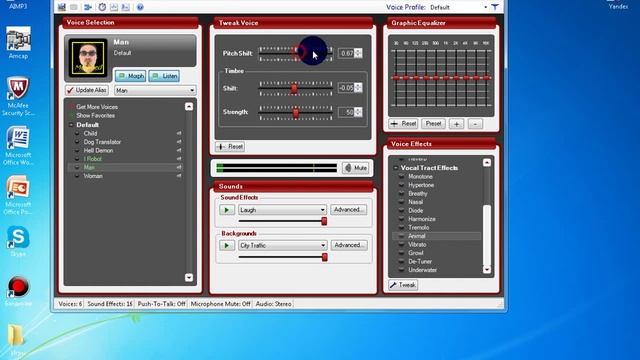
Task: Enable the Breathy voice effect
Action: [x=418, y=193]
